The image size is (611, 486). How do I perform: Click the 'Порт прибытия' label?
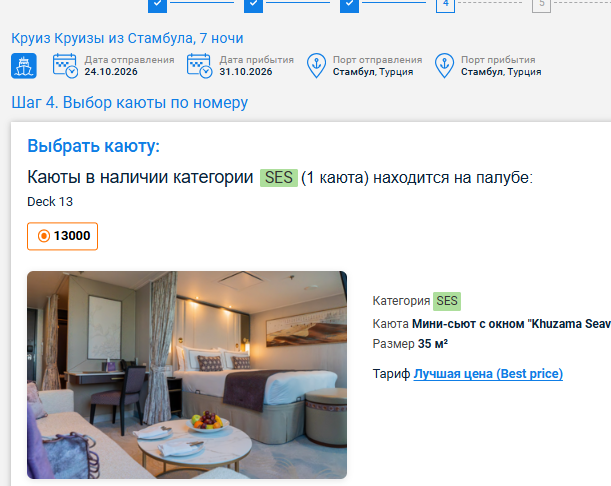click(x=498, y=60)
